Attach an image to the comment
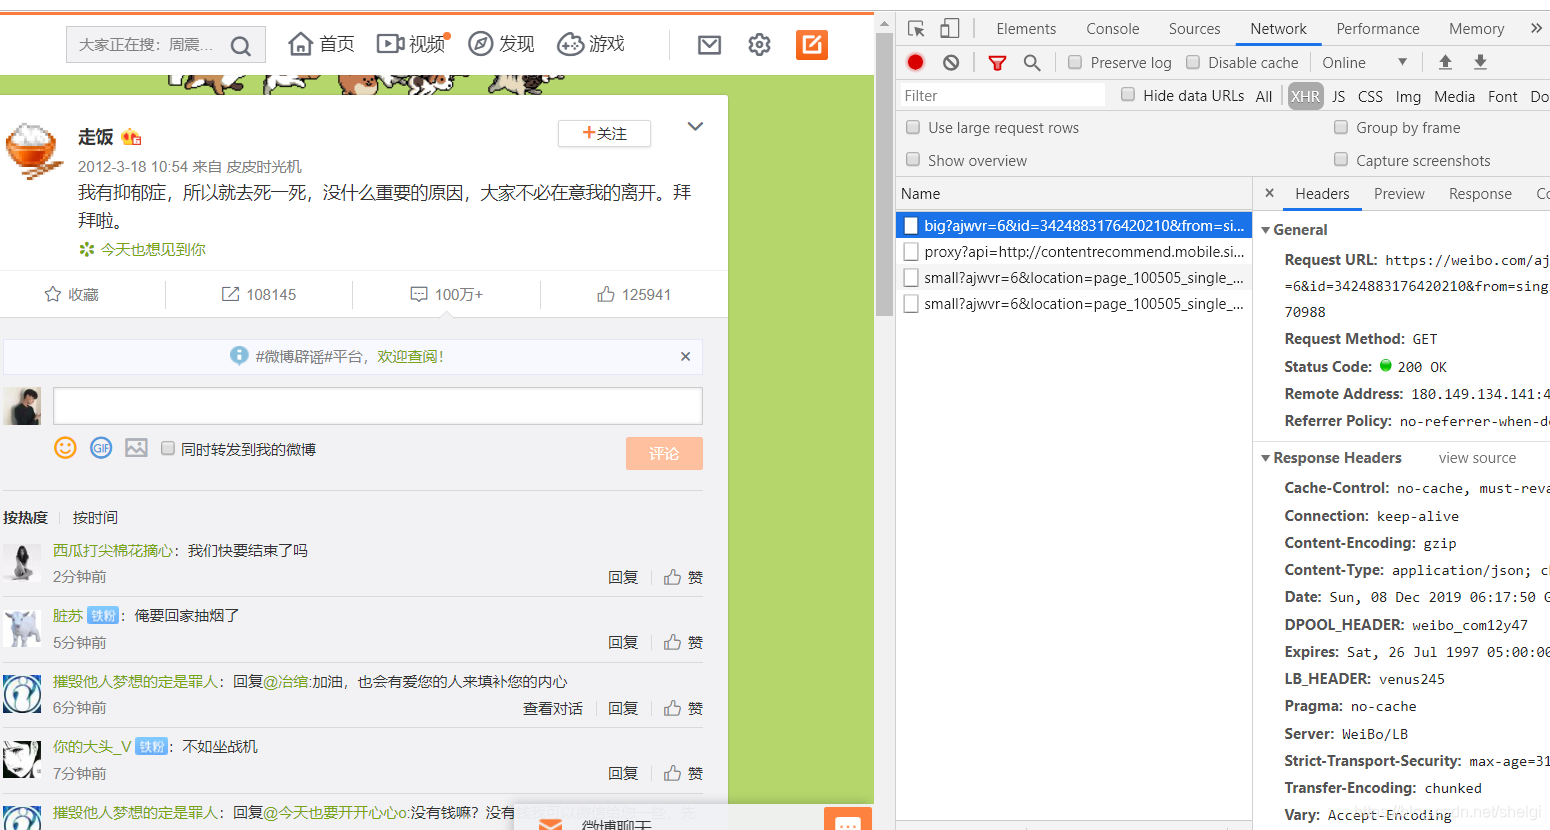1550x830 pixels. tap(136, 448)
